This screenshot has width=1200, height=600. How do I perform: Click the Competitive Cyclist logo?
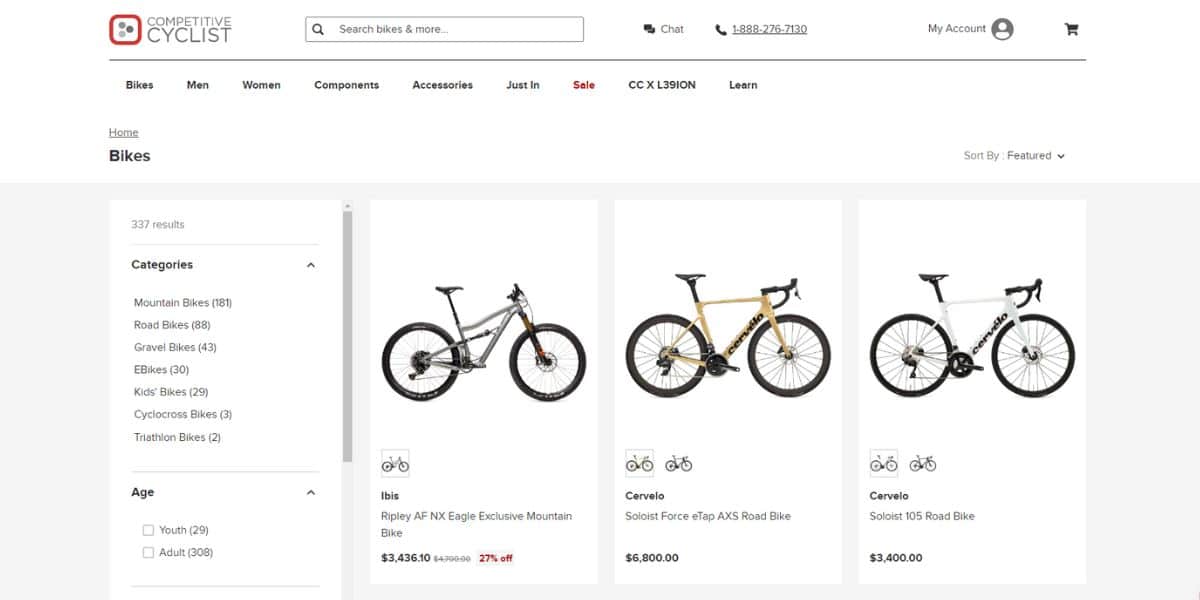coord(169,29)
